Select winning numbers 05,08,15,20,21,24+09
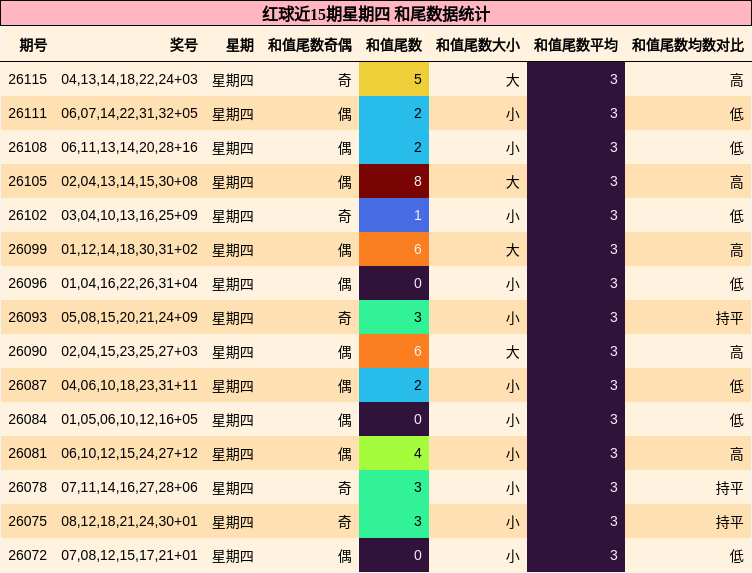Viewport: 752px width, 573px height. point(129,317)
